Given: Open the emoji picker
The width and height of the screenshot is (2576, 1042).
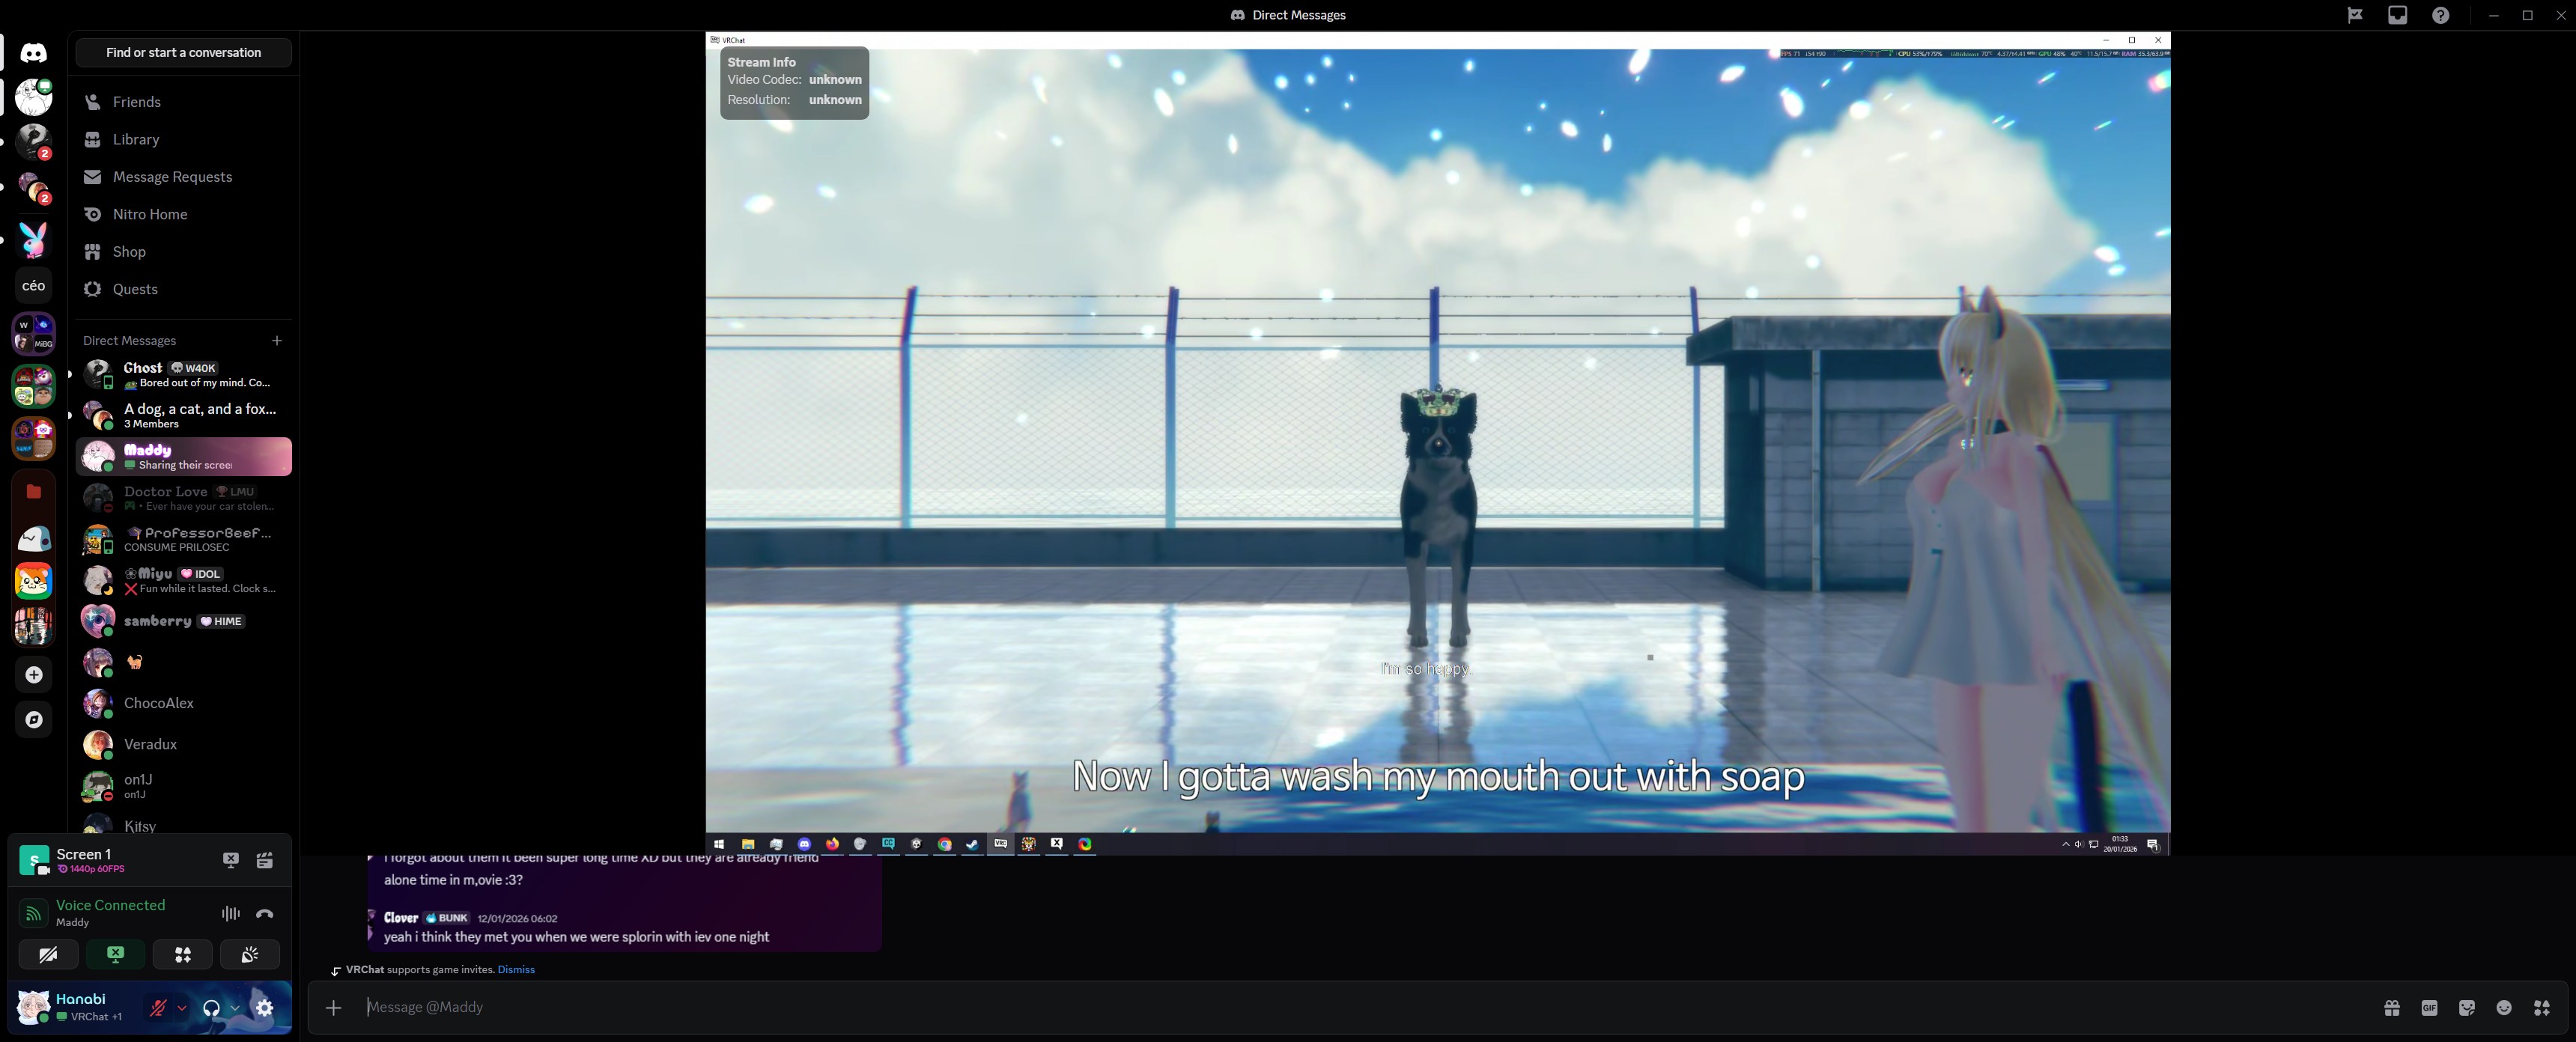Looking at the screenshot, I should pos(2504,1008).
